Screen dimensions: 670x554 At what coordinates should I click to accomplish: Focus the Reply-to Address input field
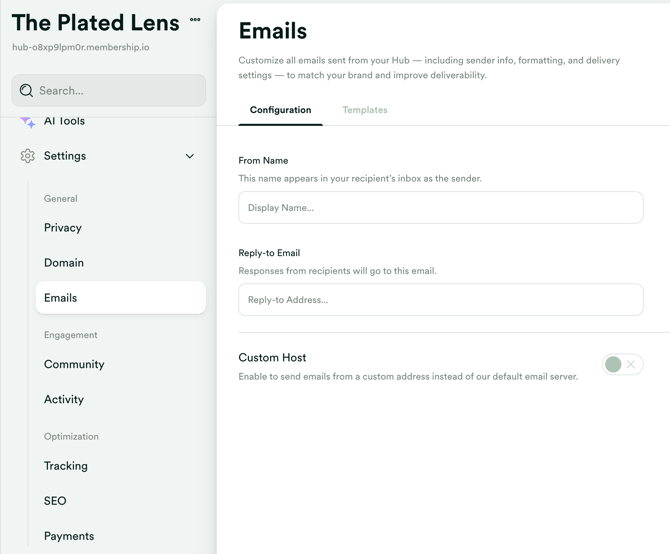pyautogui.click(x=440, y=300)
